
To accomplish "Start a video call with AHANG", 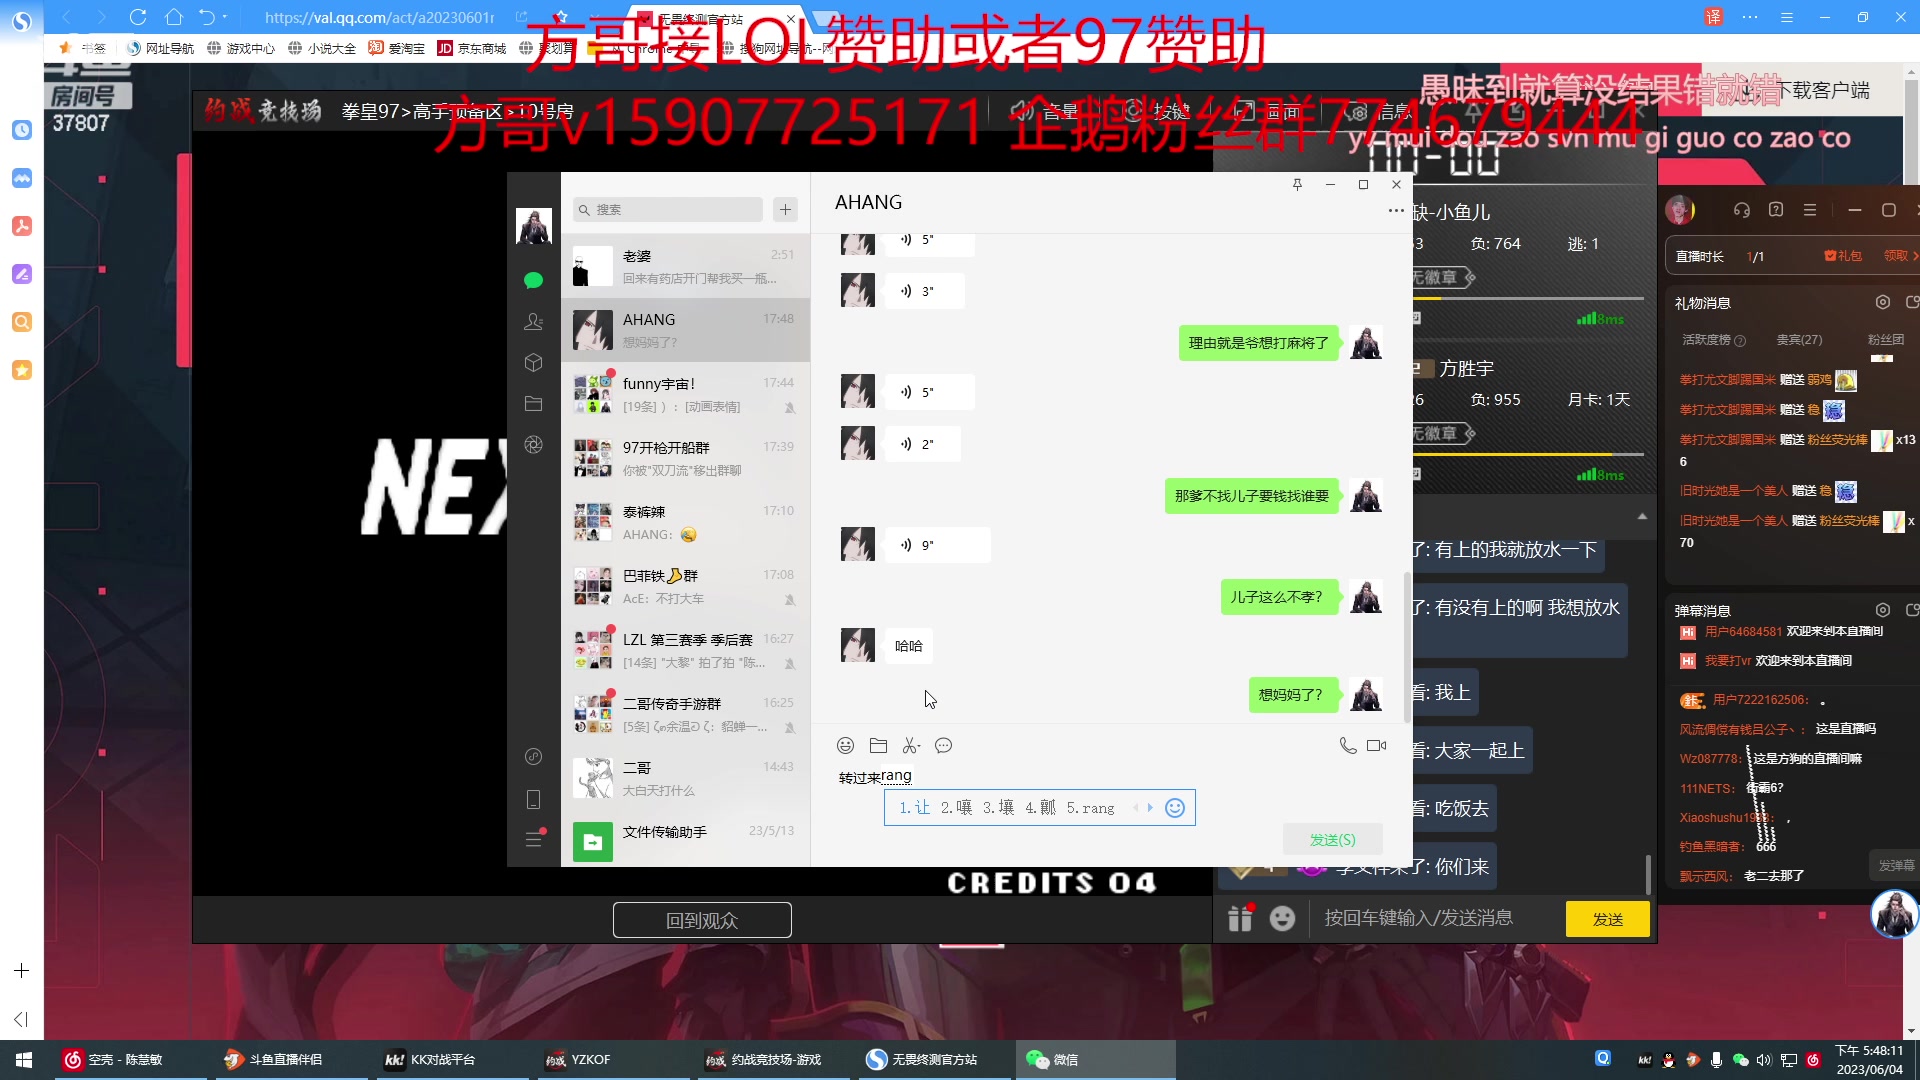I will (x=1377, y=745).
